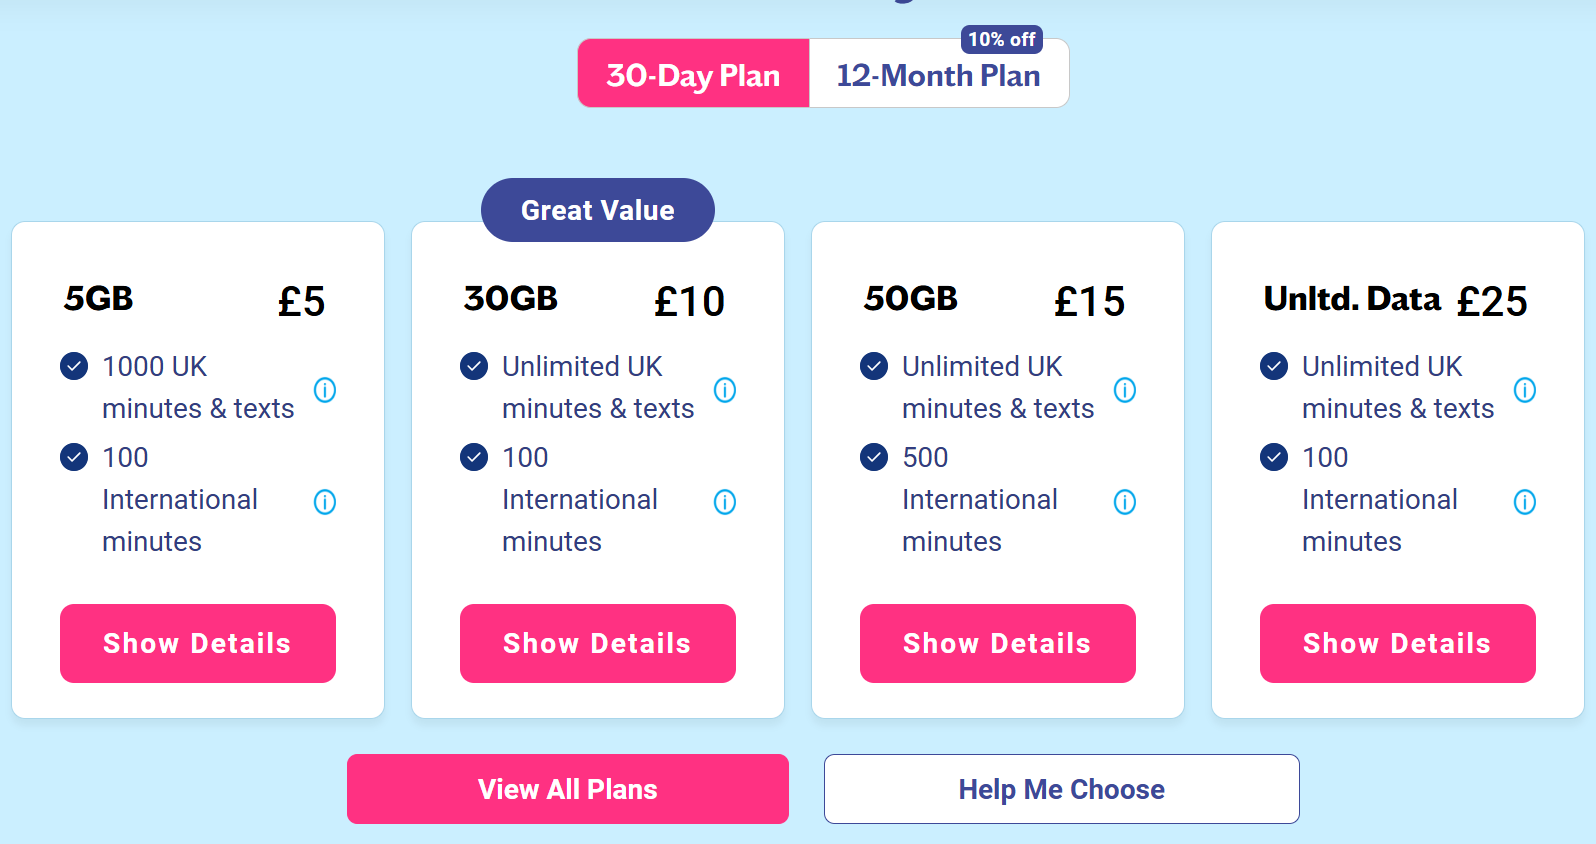The width and height of the screenshot is (1596, 844).
Task: Click the checkmark beside 500 International minutes
Action: click(x=874, y=457)
